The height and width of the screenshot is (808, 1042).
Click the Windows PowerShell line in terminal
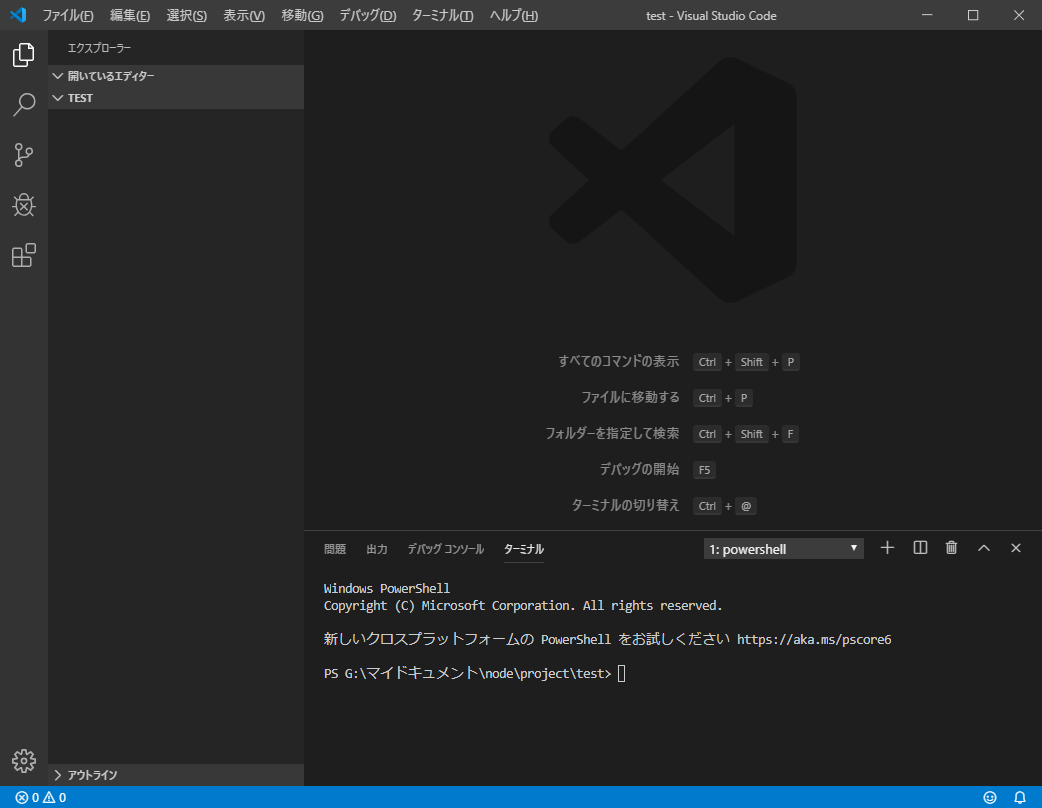coord(387,588)
